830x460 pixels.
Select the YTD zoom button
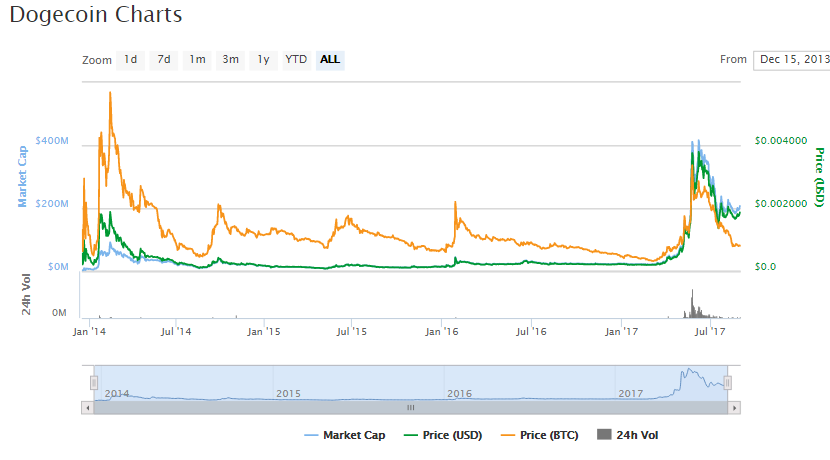coord(296,60)
